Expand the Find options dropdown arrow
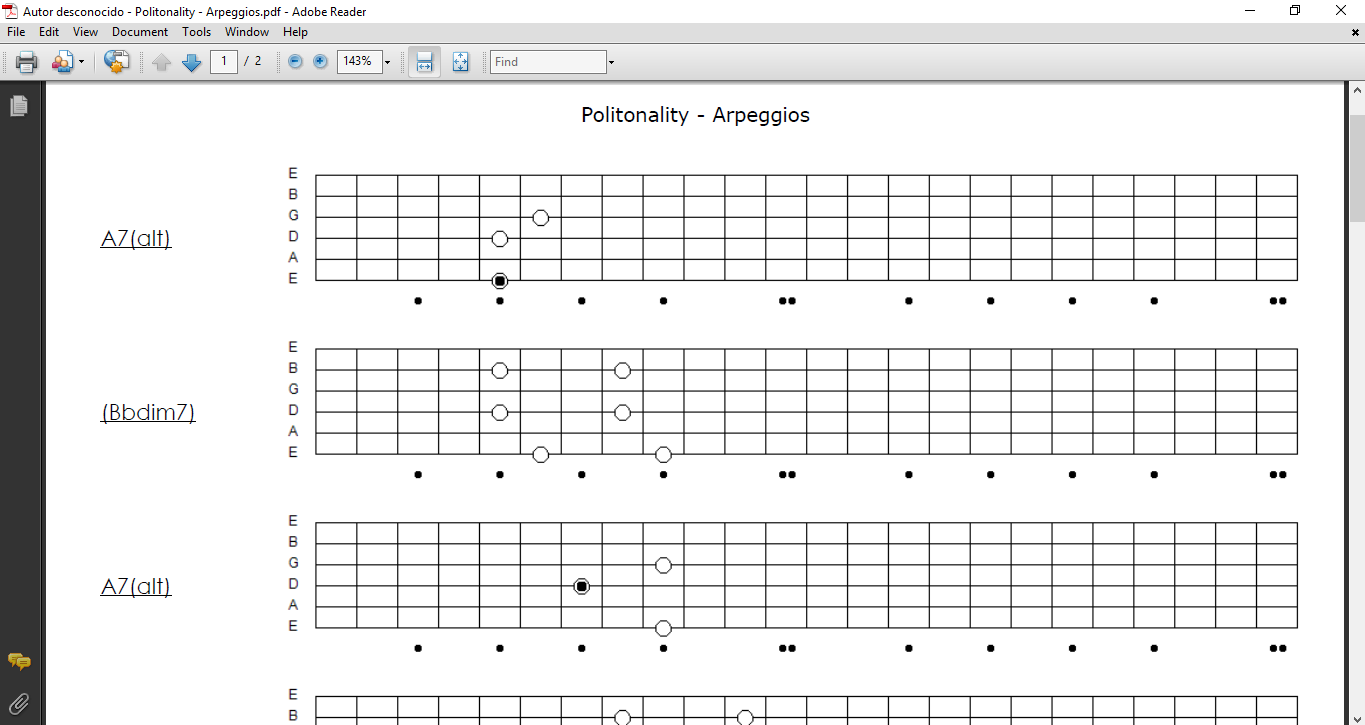This screenshot has height=725, width=1365. [x=611, y=62]
